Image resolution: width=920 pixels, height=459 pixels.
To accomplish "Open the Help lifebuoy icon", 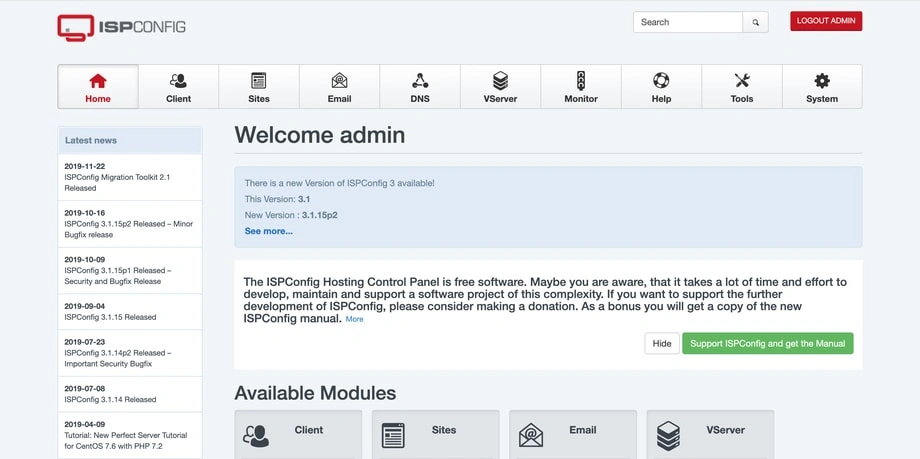I will 661,81.
